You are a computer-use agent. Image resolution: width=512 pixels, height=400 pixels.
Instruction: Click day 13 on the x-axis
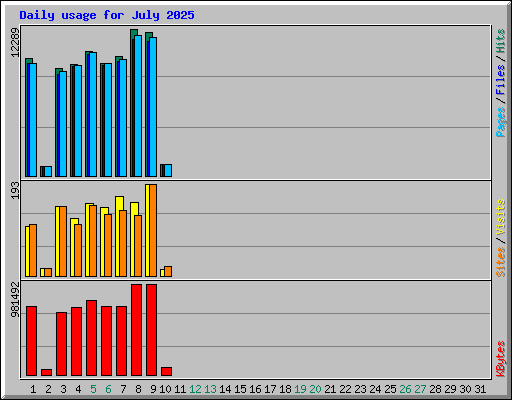click(x=210, y=389)
